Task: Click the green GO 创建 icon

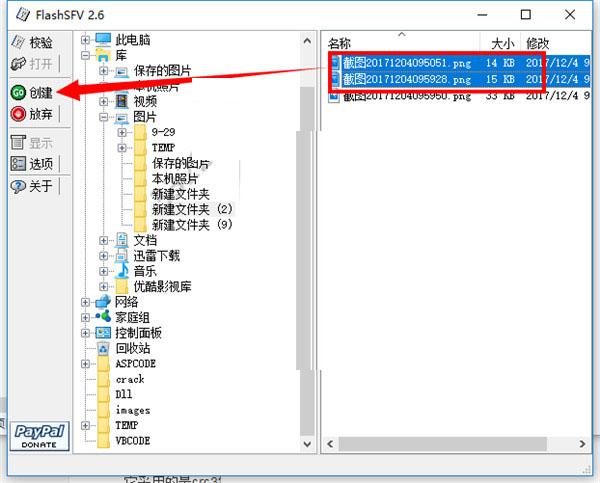Action: [18, 93]
